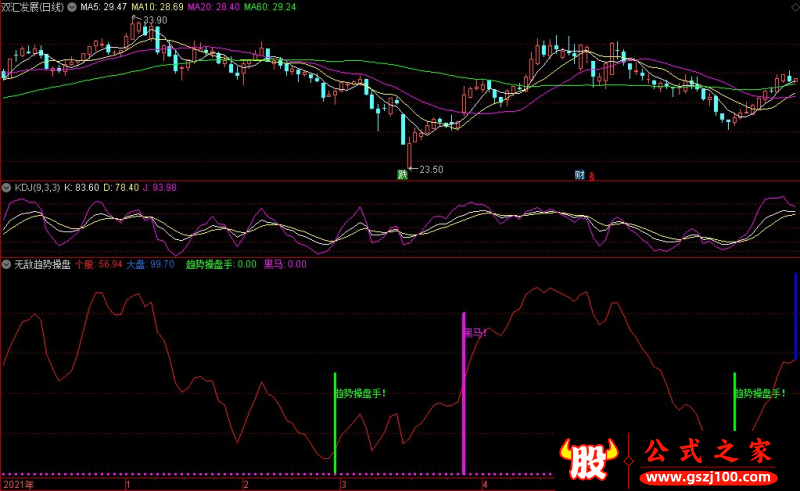
Task: Open the main chart indicator dropdown arrow
Action: [x=72, y=7]
